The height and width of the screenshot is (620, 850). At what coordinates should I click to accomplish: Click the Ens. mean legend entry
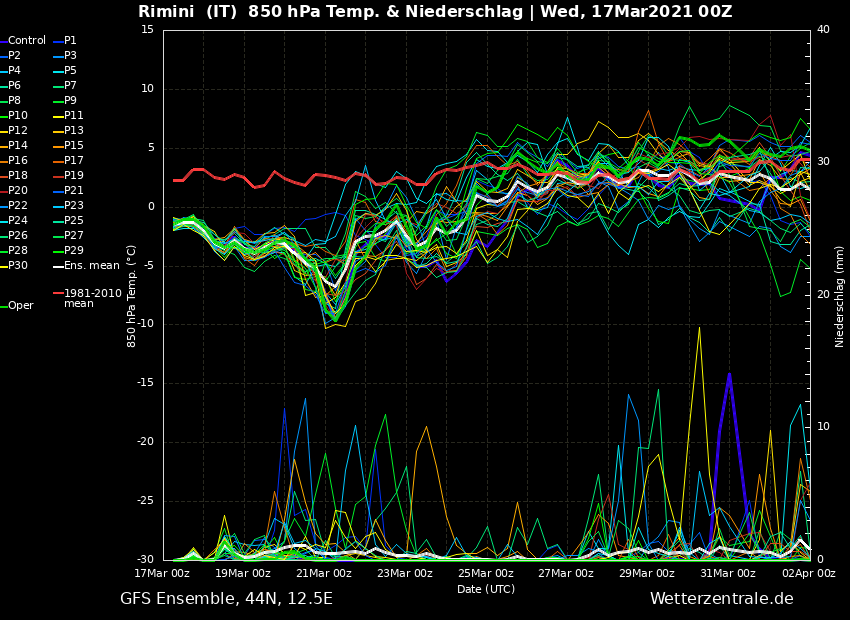tap(87, 266)
